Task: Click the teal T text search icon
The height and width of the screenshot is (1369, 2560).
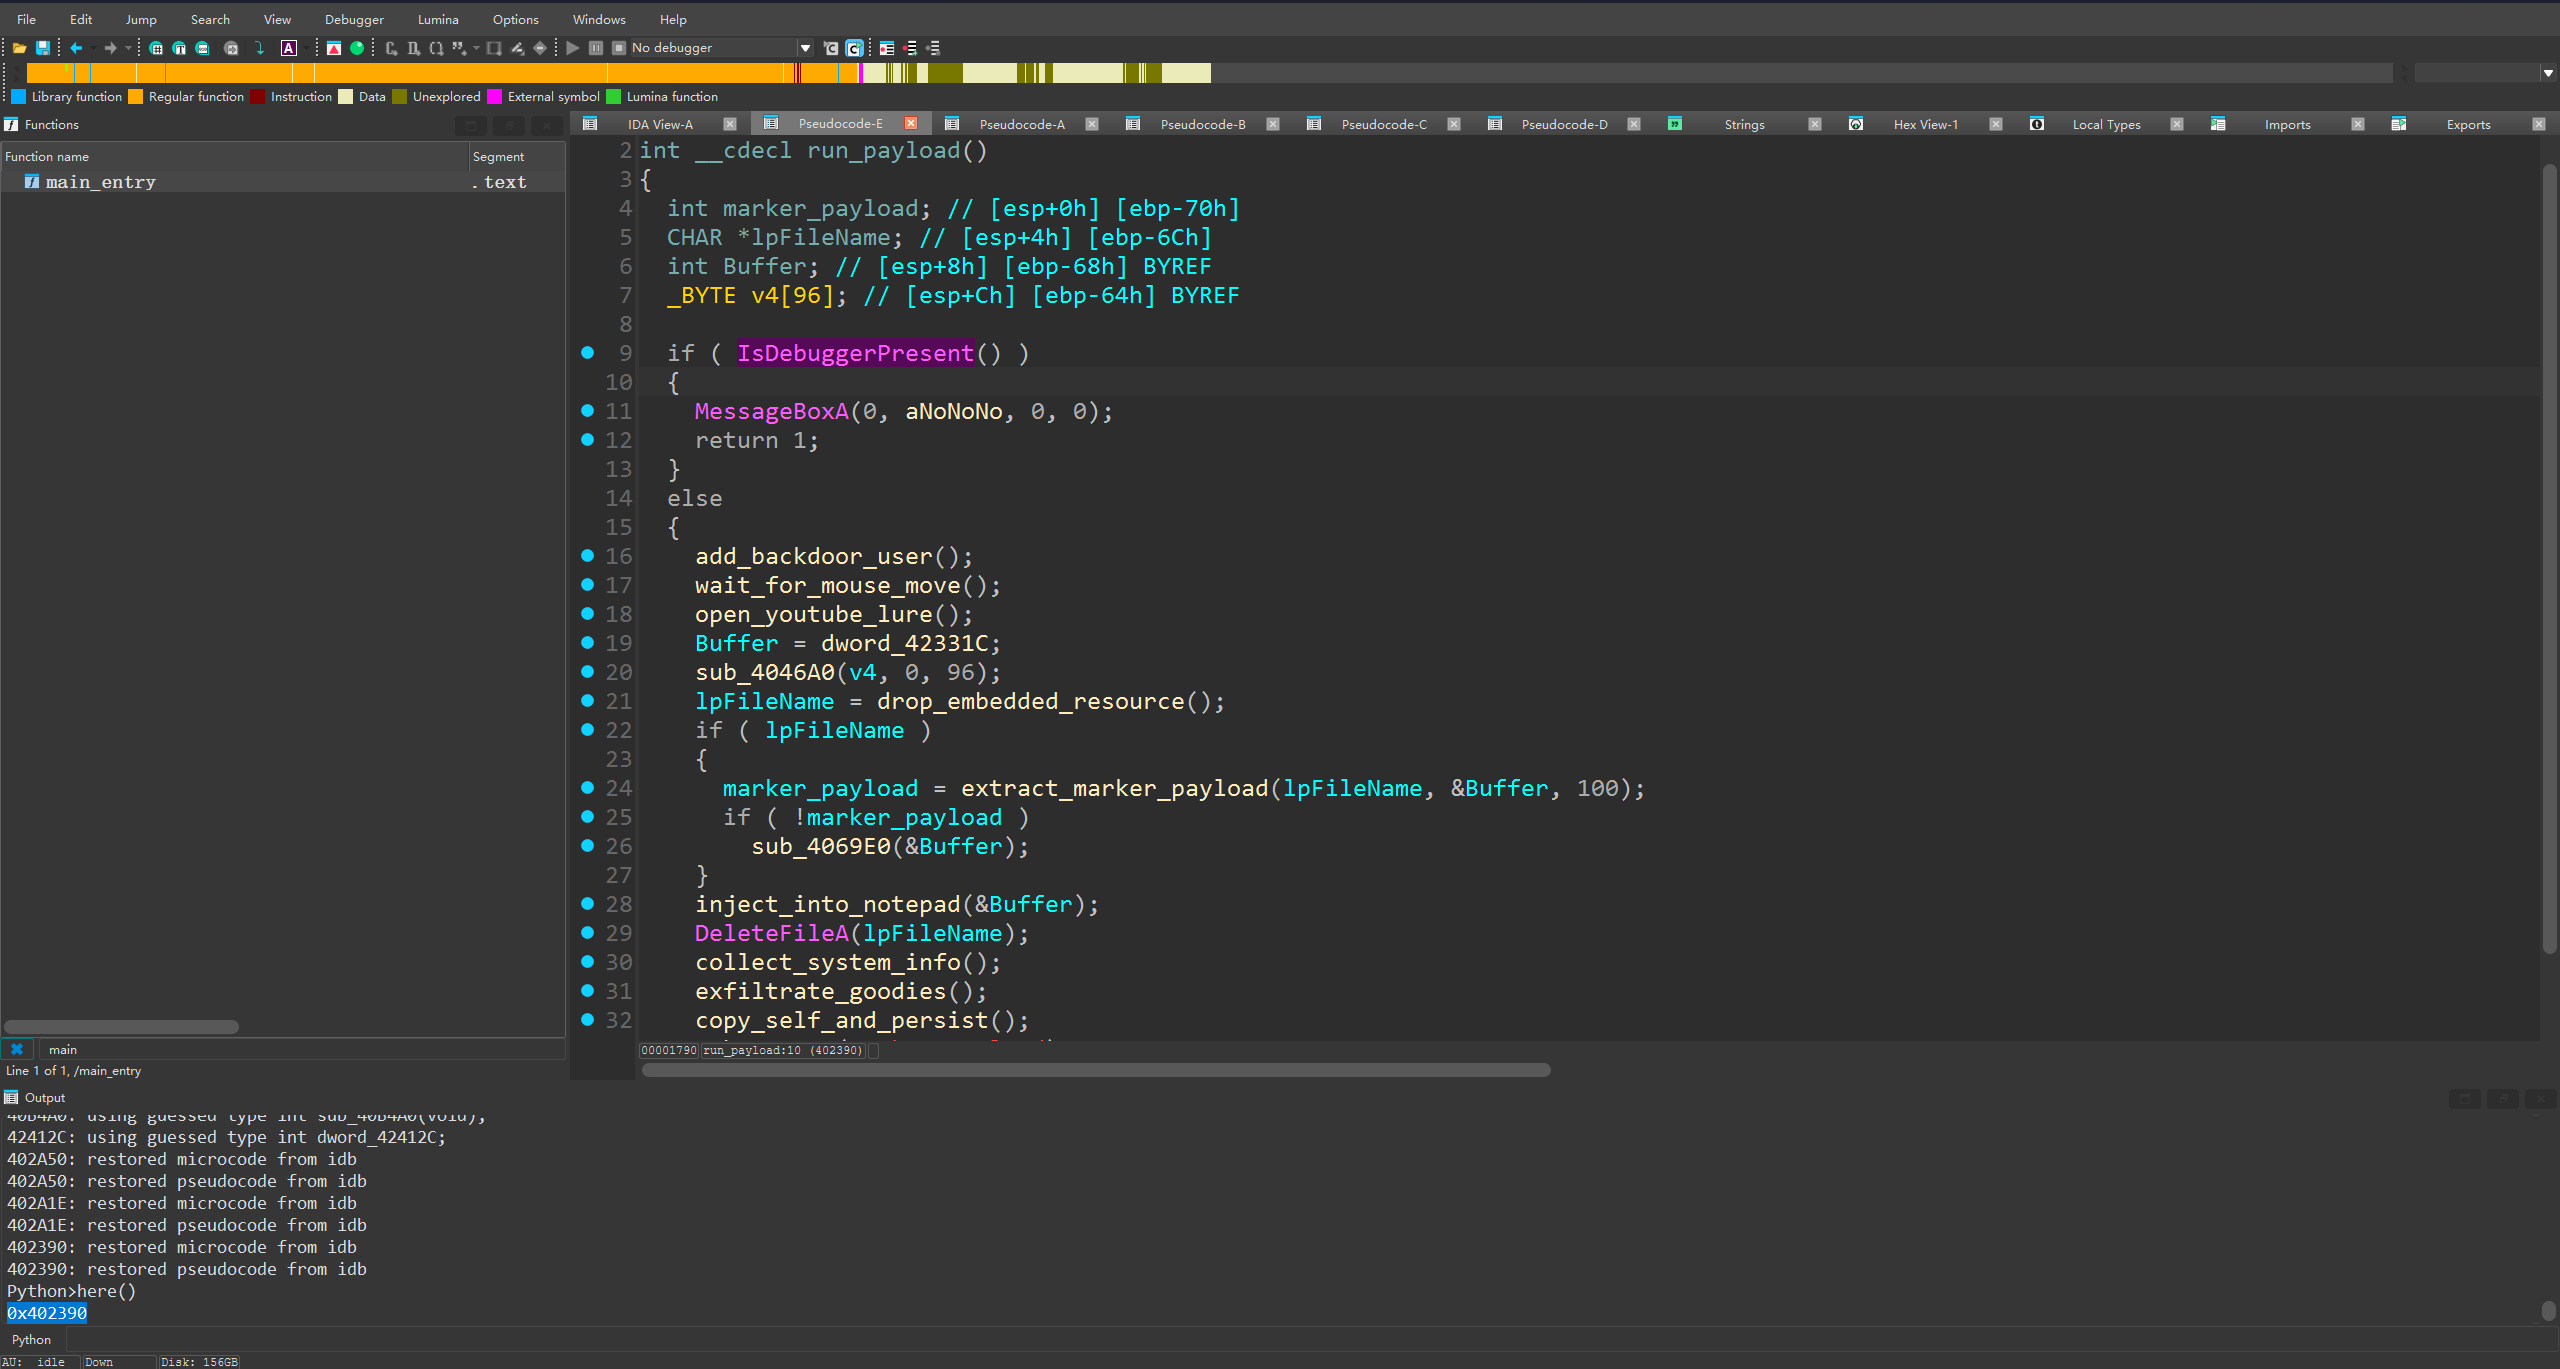Action: [179, 48]
